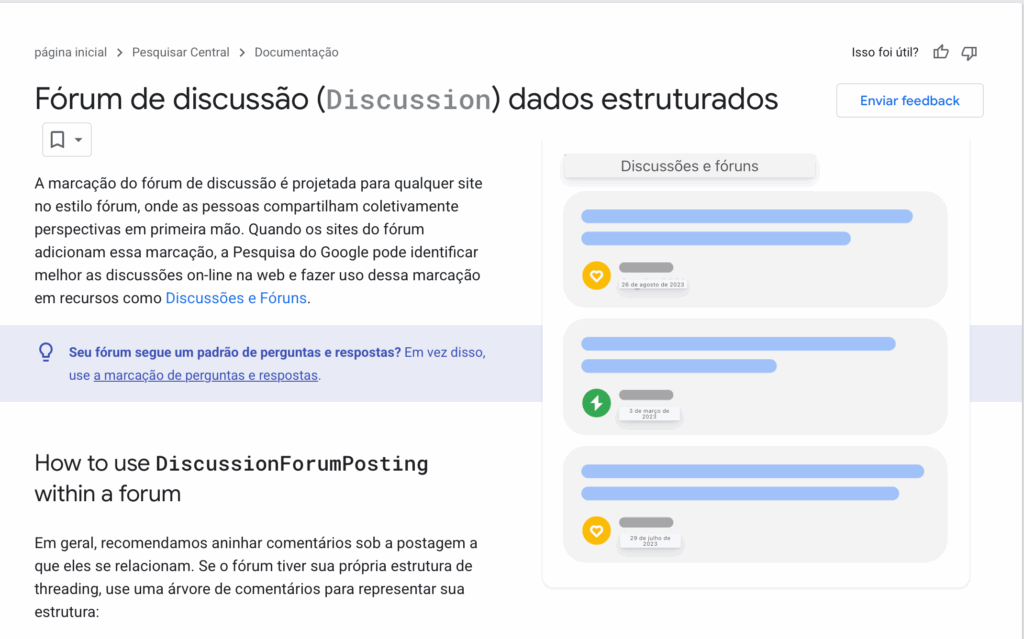Click the '29 de julho de 2023' date
1024x639 pixels.
point(649,540)
